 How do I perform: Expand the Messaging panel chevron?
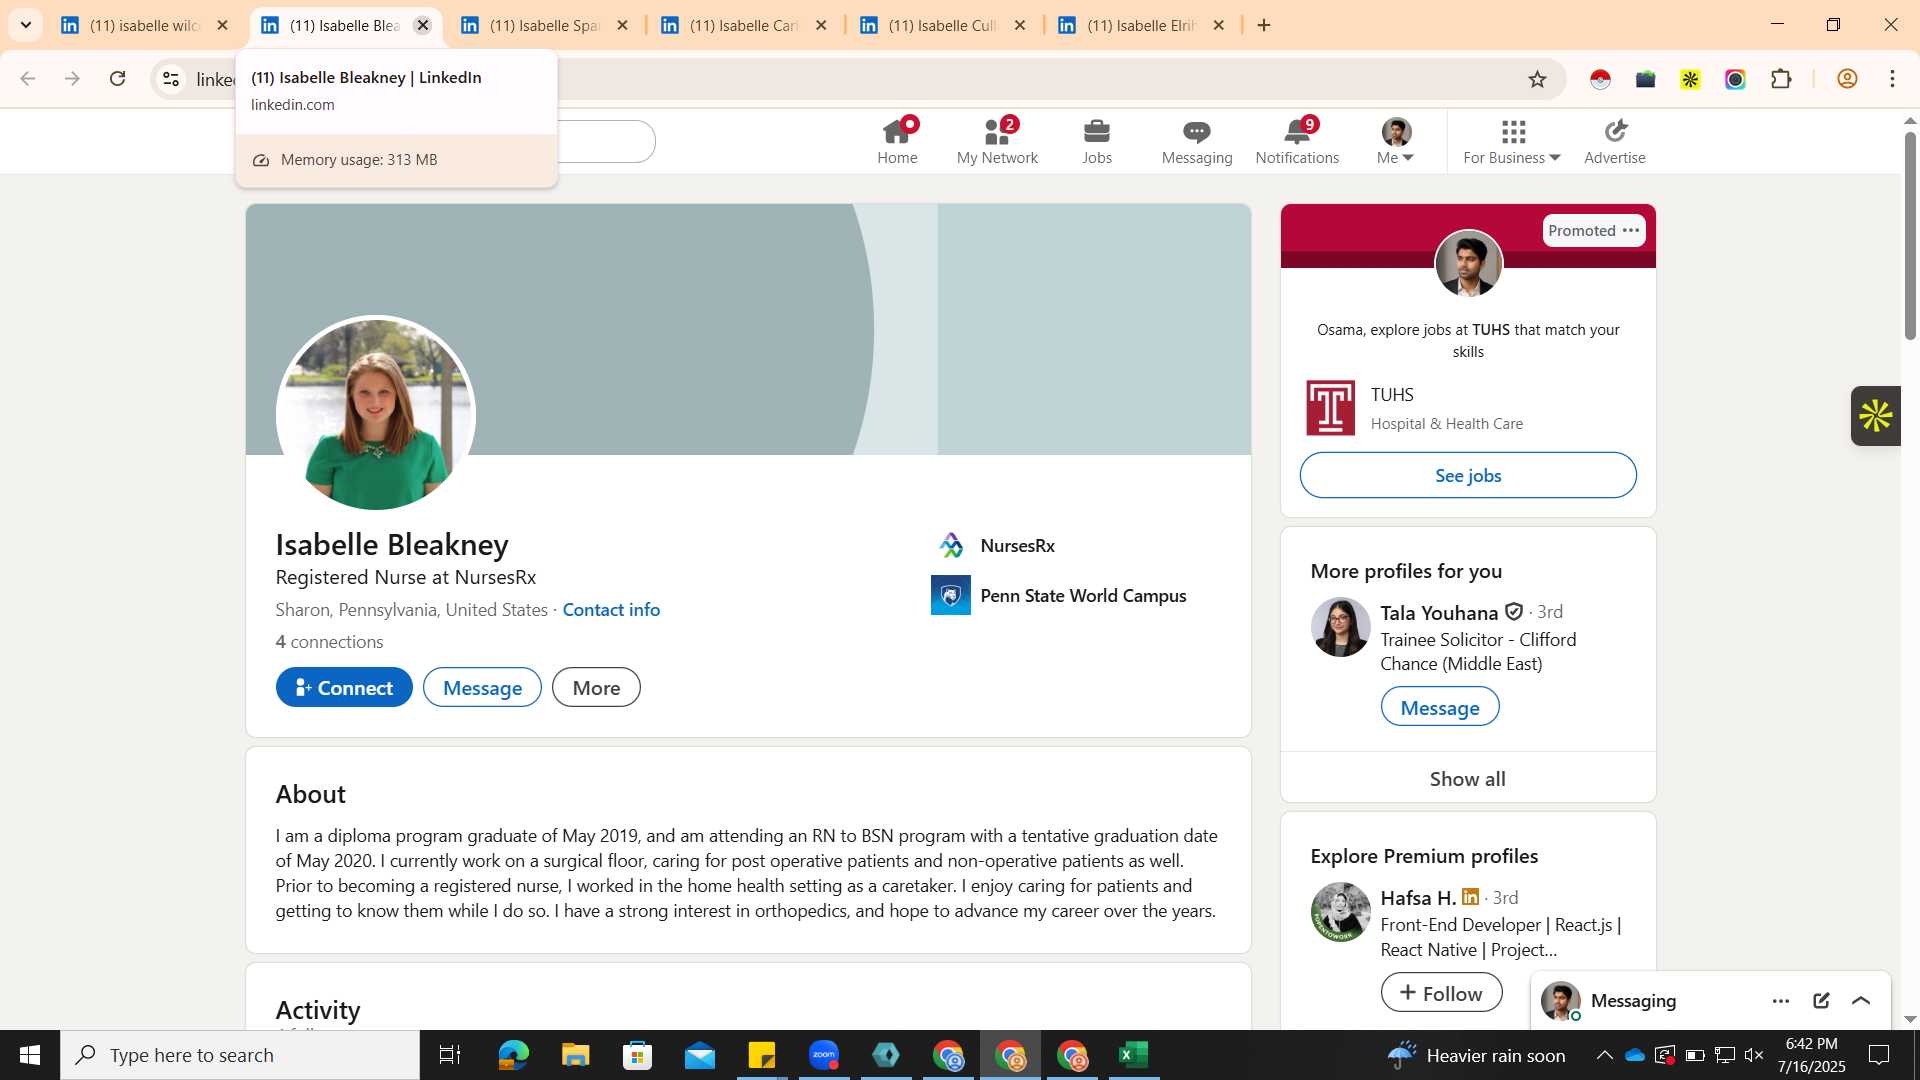1861,1000
